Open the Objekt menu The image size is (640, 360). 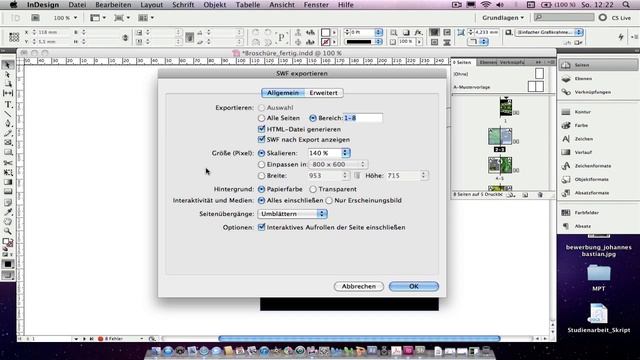pyautogui.click(x=215, y=5)
